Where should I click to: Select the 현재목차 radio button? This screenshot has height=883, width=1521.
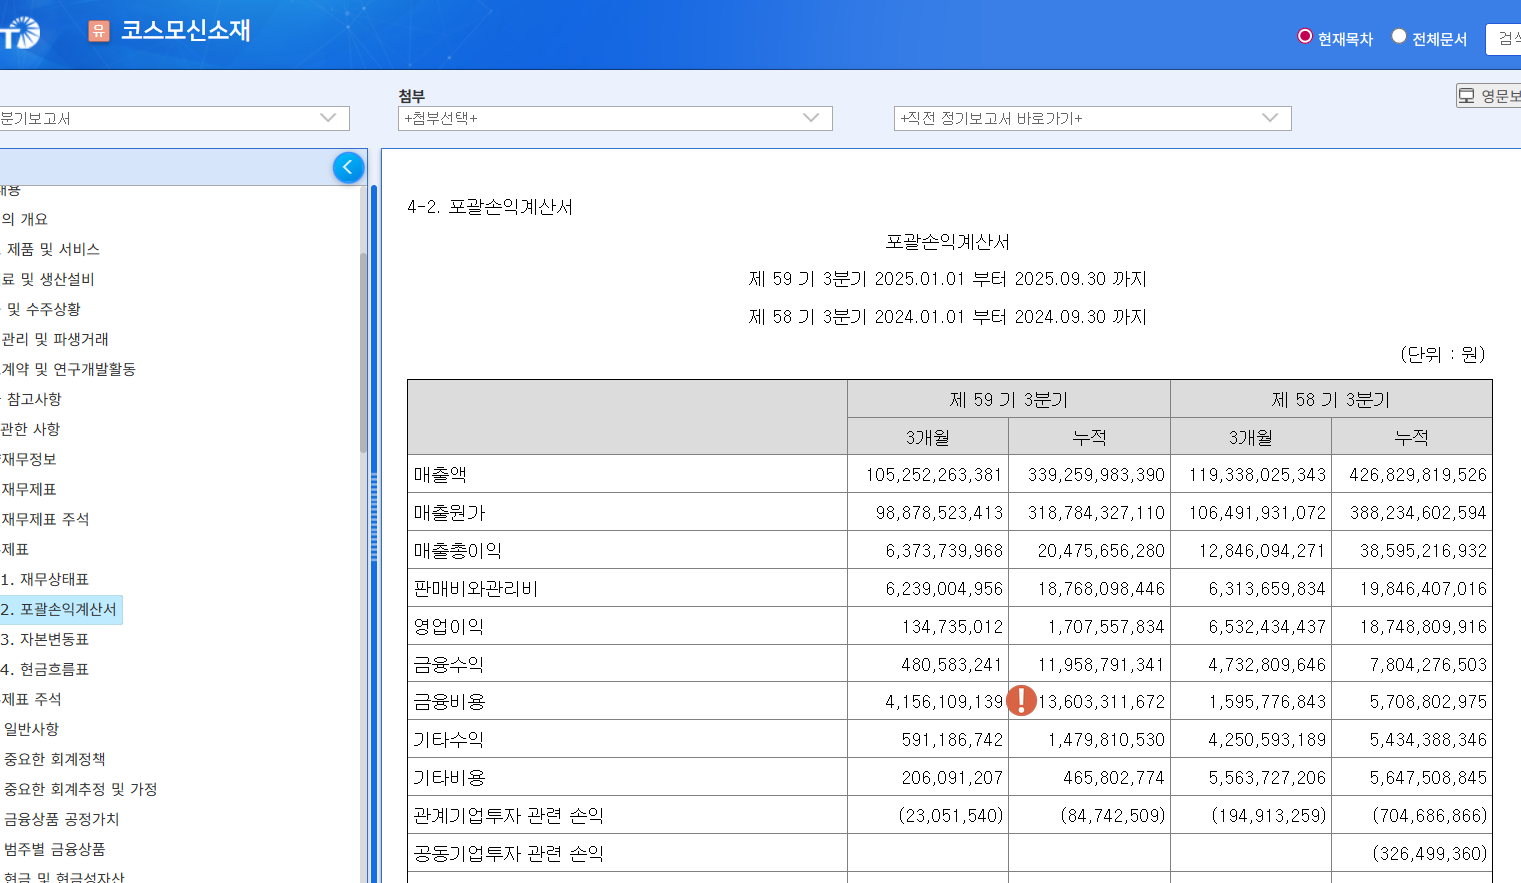point(1304,35)
